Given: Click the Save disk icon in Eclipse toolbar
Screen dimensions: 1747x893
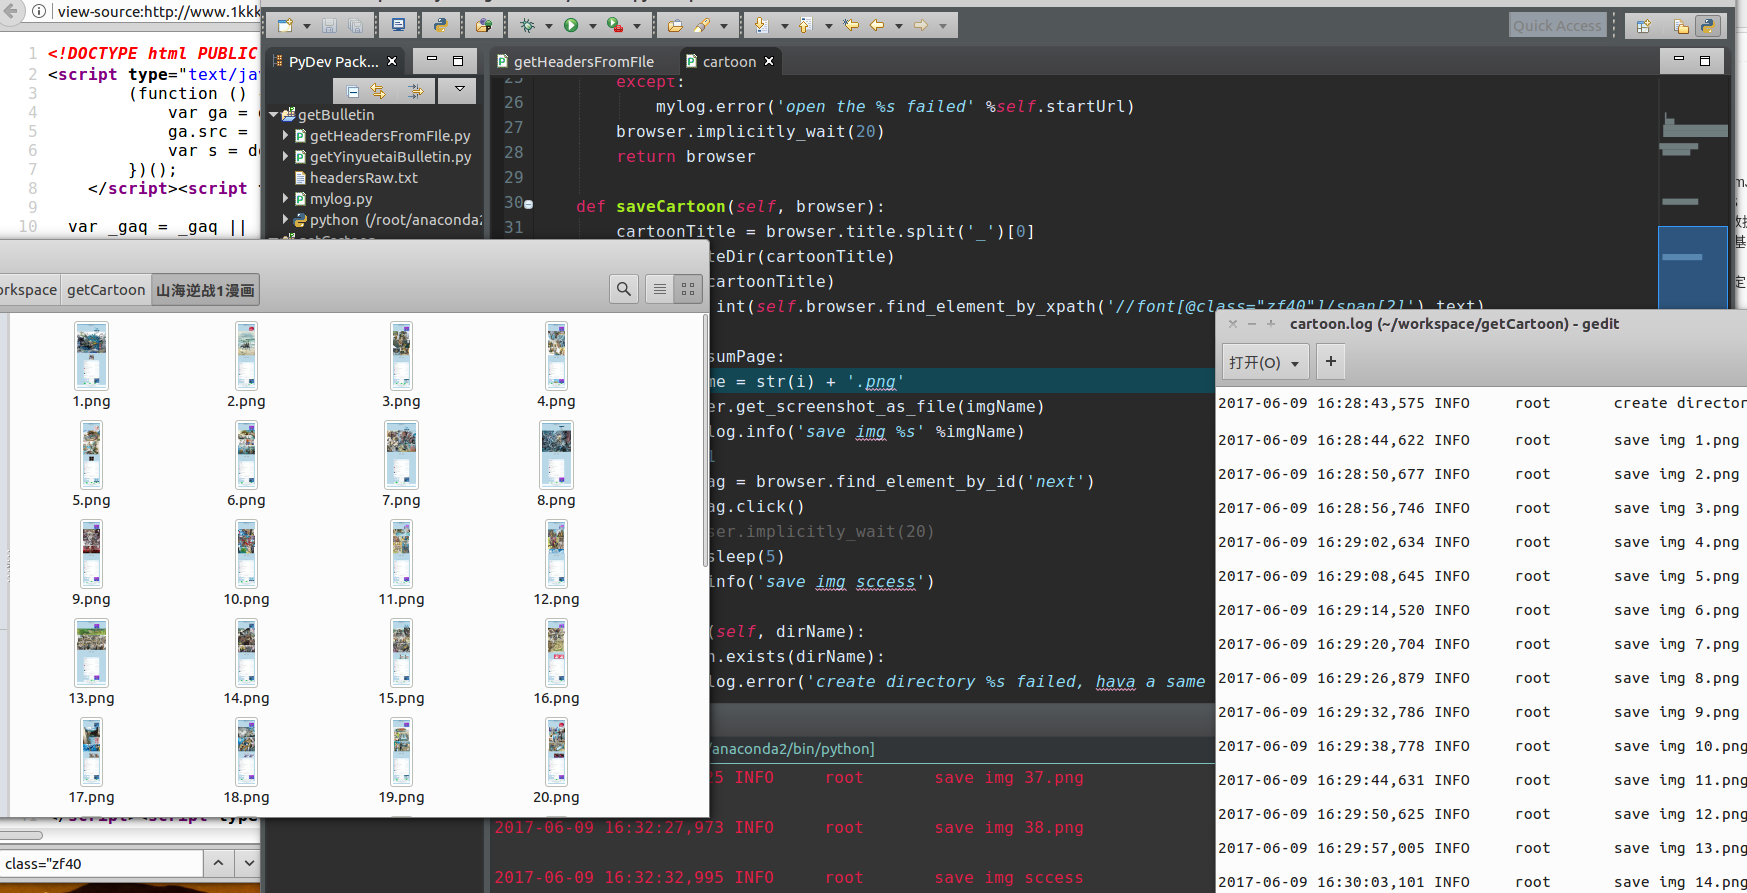Looking at the screenshot, I should click(329, 25).
